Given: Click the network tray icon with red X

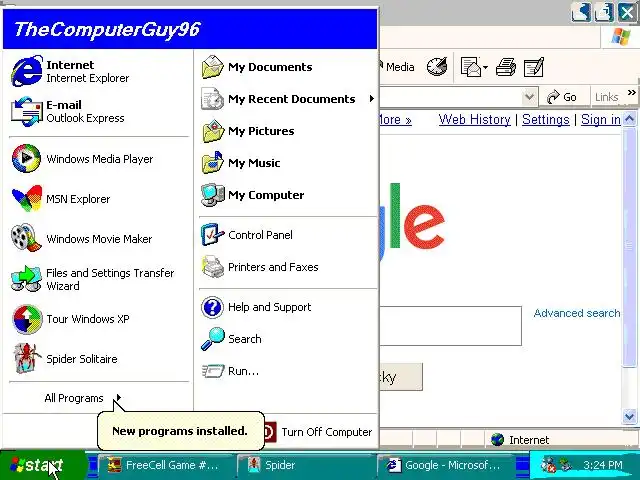Looking at the screenshot, I should tap(549, 465).
